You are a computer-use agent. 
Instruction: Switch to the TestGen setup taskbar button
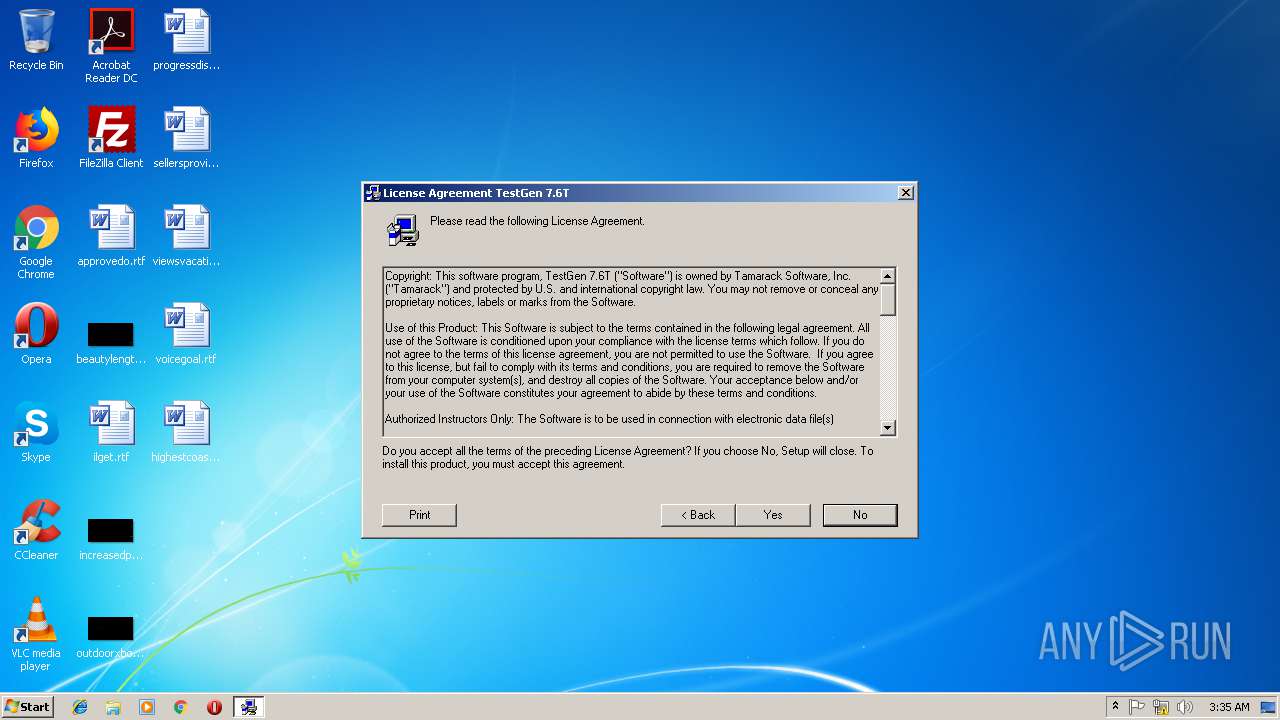tap(249, 707)
